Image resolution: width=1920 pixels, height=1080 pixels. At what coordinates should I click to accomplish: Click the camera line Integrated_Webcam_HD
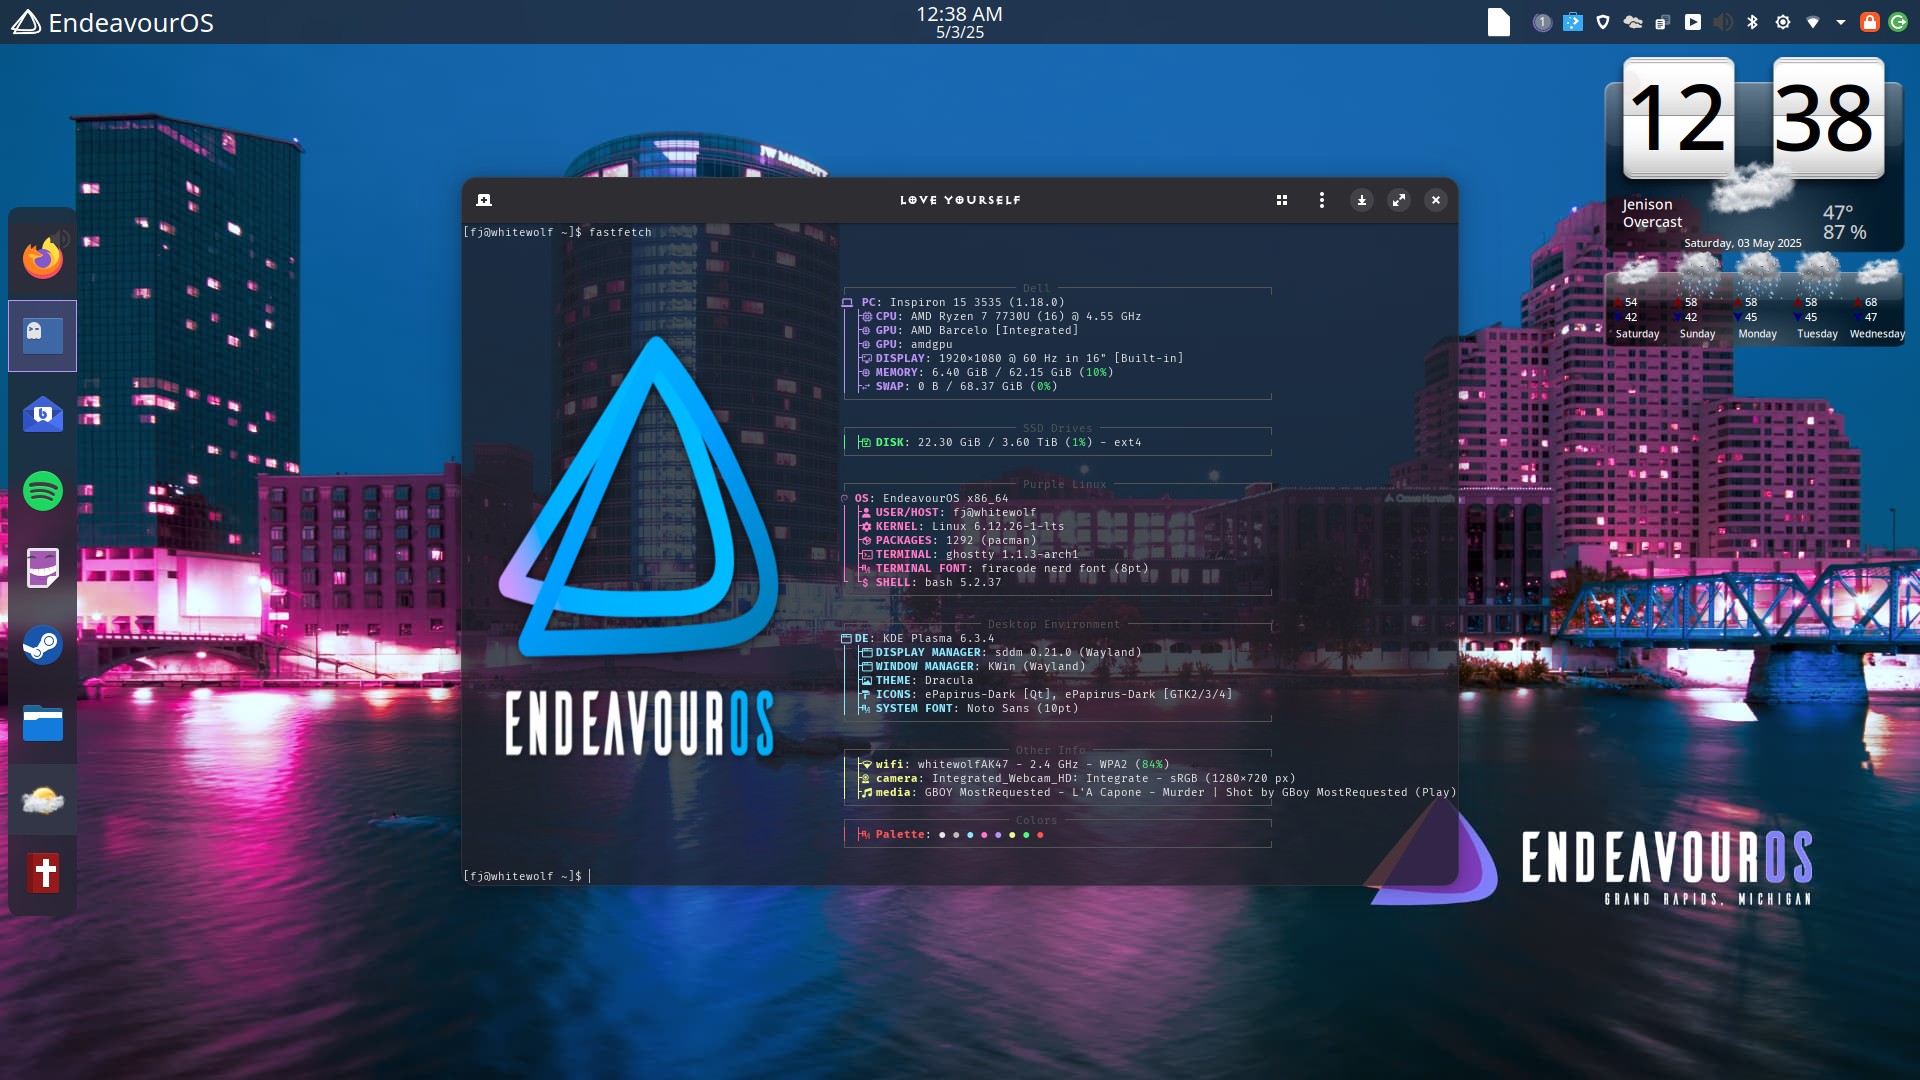[x=1077, y=778]
